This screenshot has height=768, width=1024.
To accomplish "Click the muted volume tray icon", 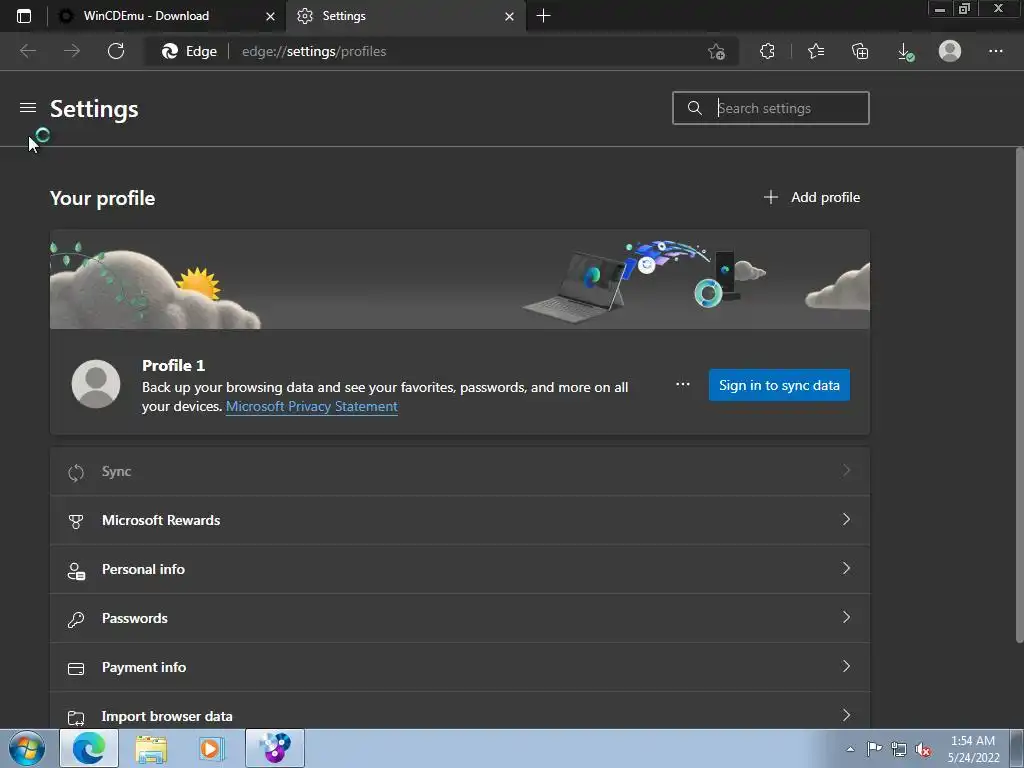I will pos(923,750).
